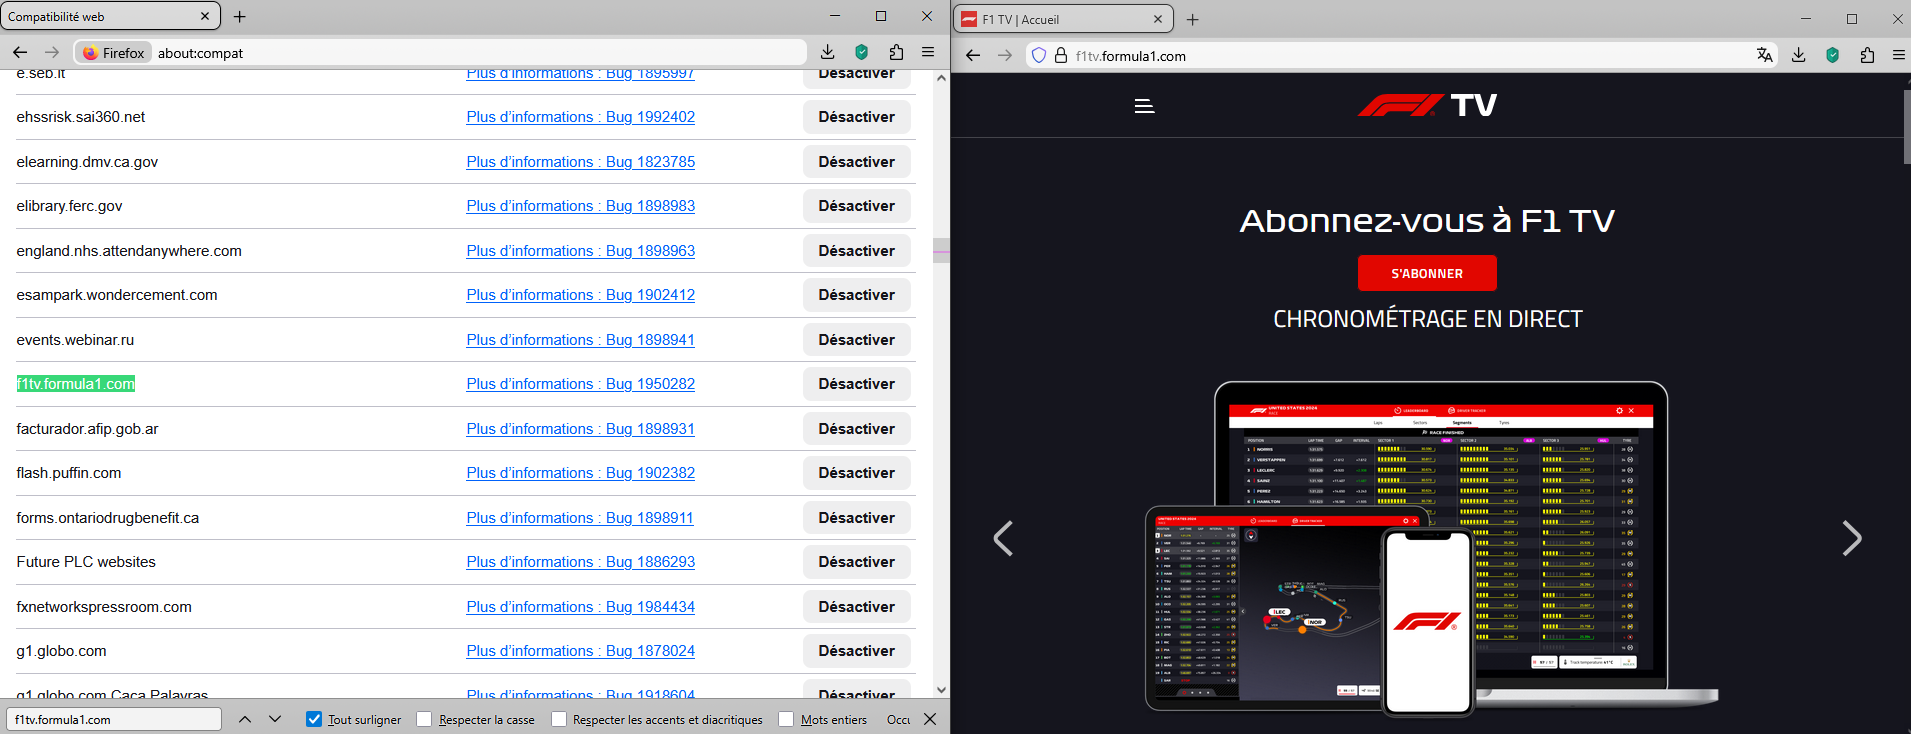1911x734 pixels.
Task: Jump to the previous find match
Action: point(245,719)
